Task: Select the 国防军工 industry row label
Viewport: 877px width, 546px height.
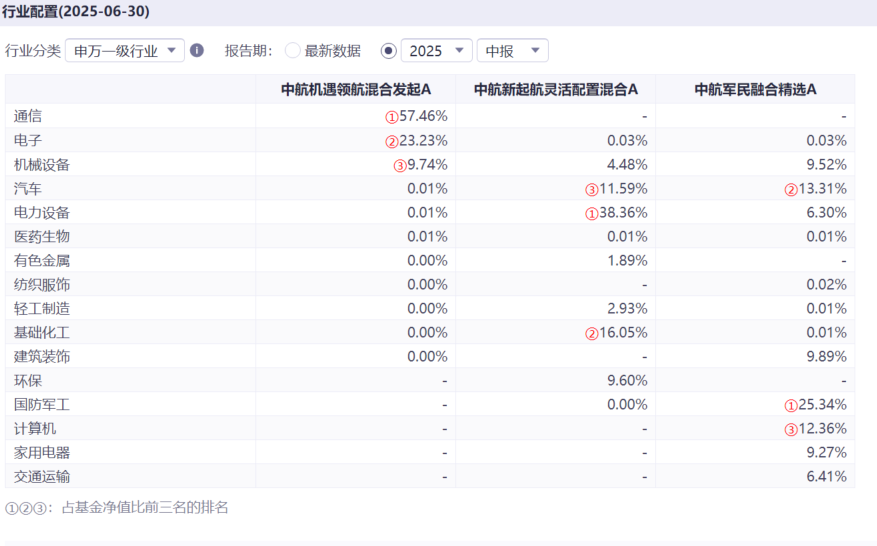Action: [42, 405]
